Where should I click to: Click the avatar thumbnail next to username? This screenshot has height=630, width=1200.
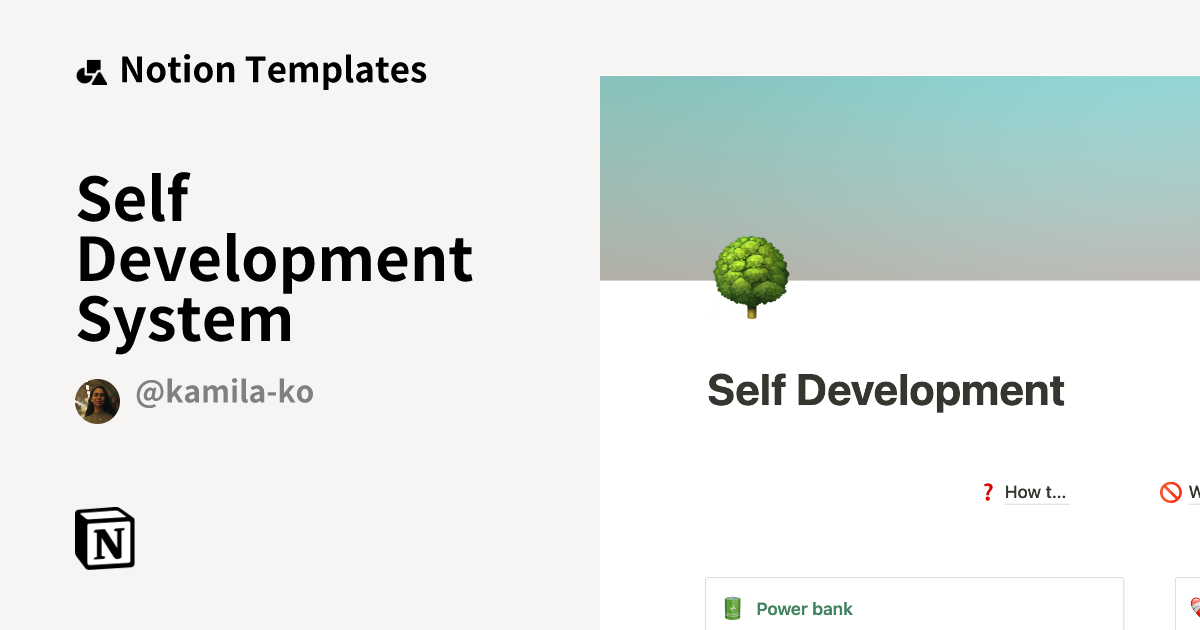tap(97, 401)
